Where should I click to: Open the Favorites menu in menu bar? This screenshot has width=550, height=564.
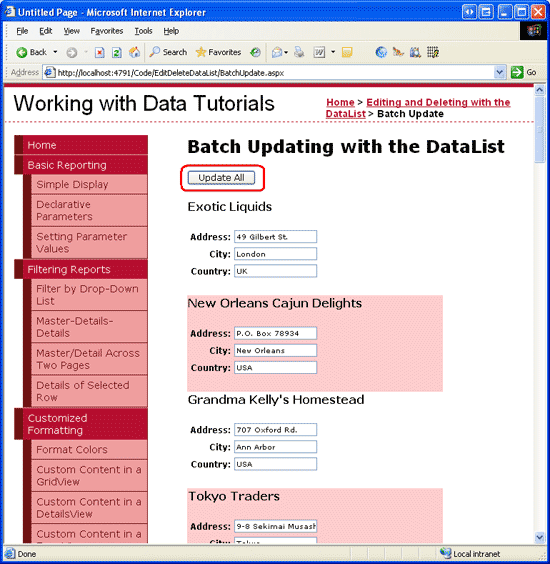[x=106, y=31]
